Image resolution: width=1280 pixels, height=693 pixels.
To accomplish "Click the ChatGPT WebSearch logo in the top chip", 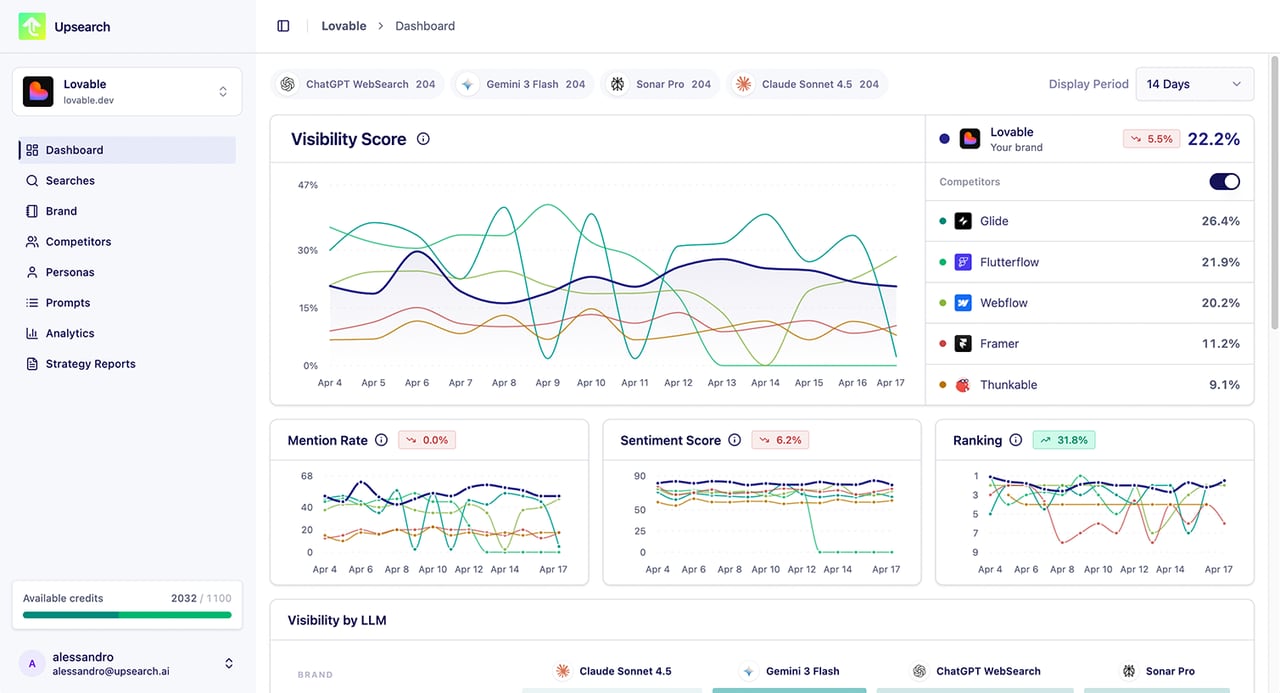I will coord(288,84).
